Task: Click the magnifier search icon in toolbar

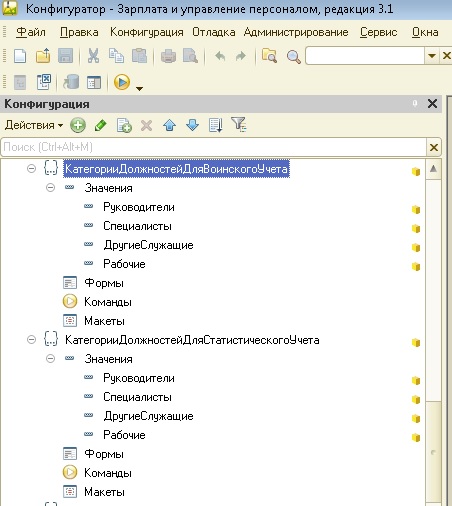Action: pos(293,56)
